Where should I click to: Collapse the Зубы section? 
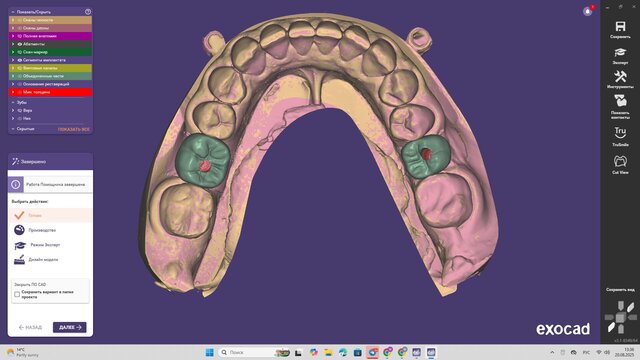point(13,102)
